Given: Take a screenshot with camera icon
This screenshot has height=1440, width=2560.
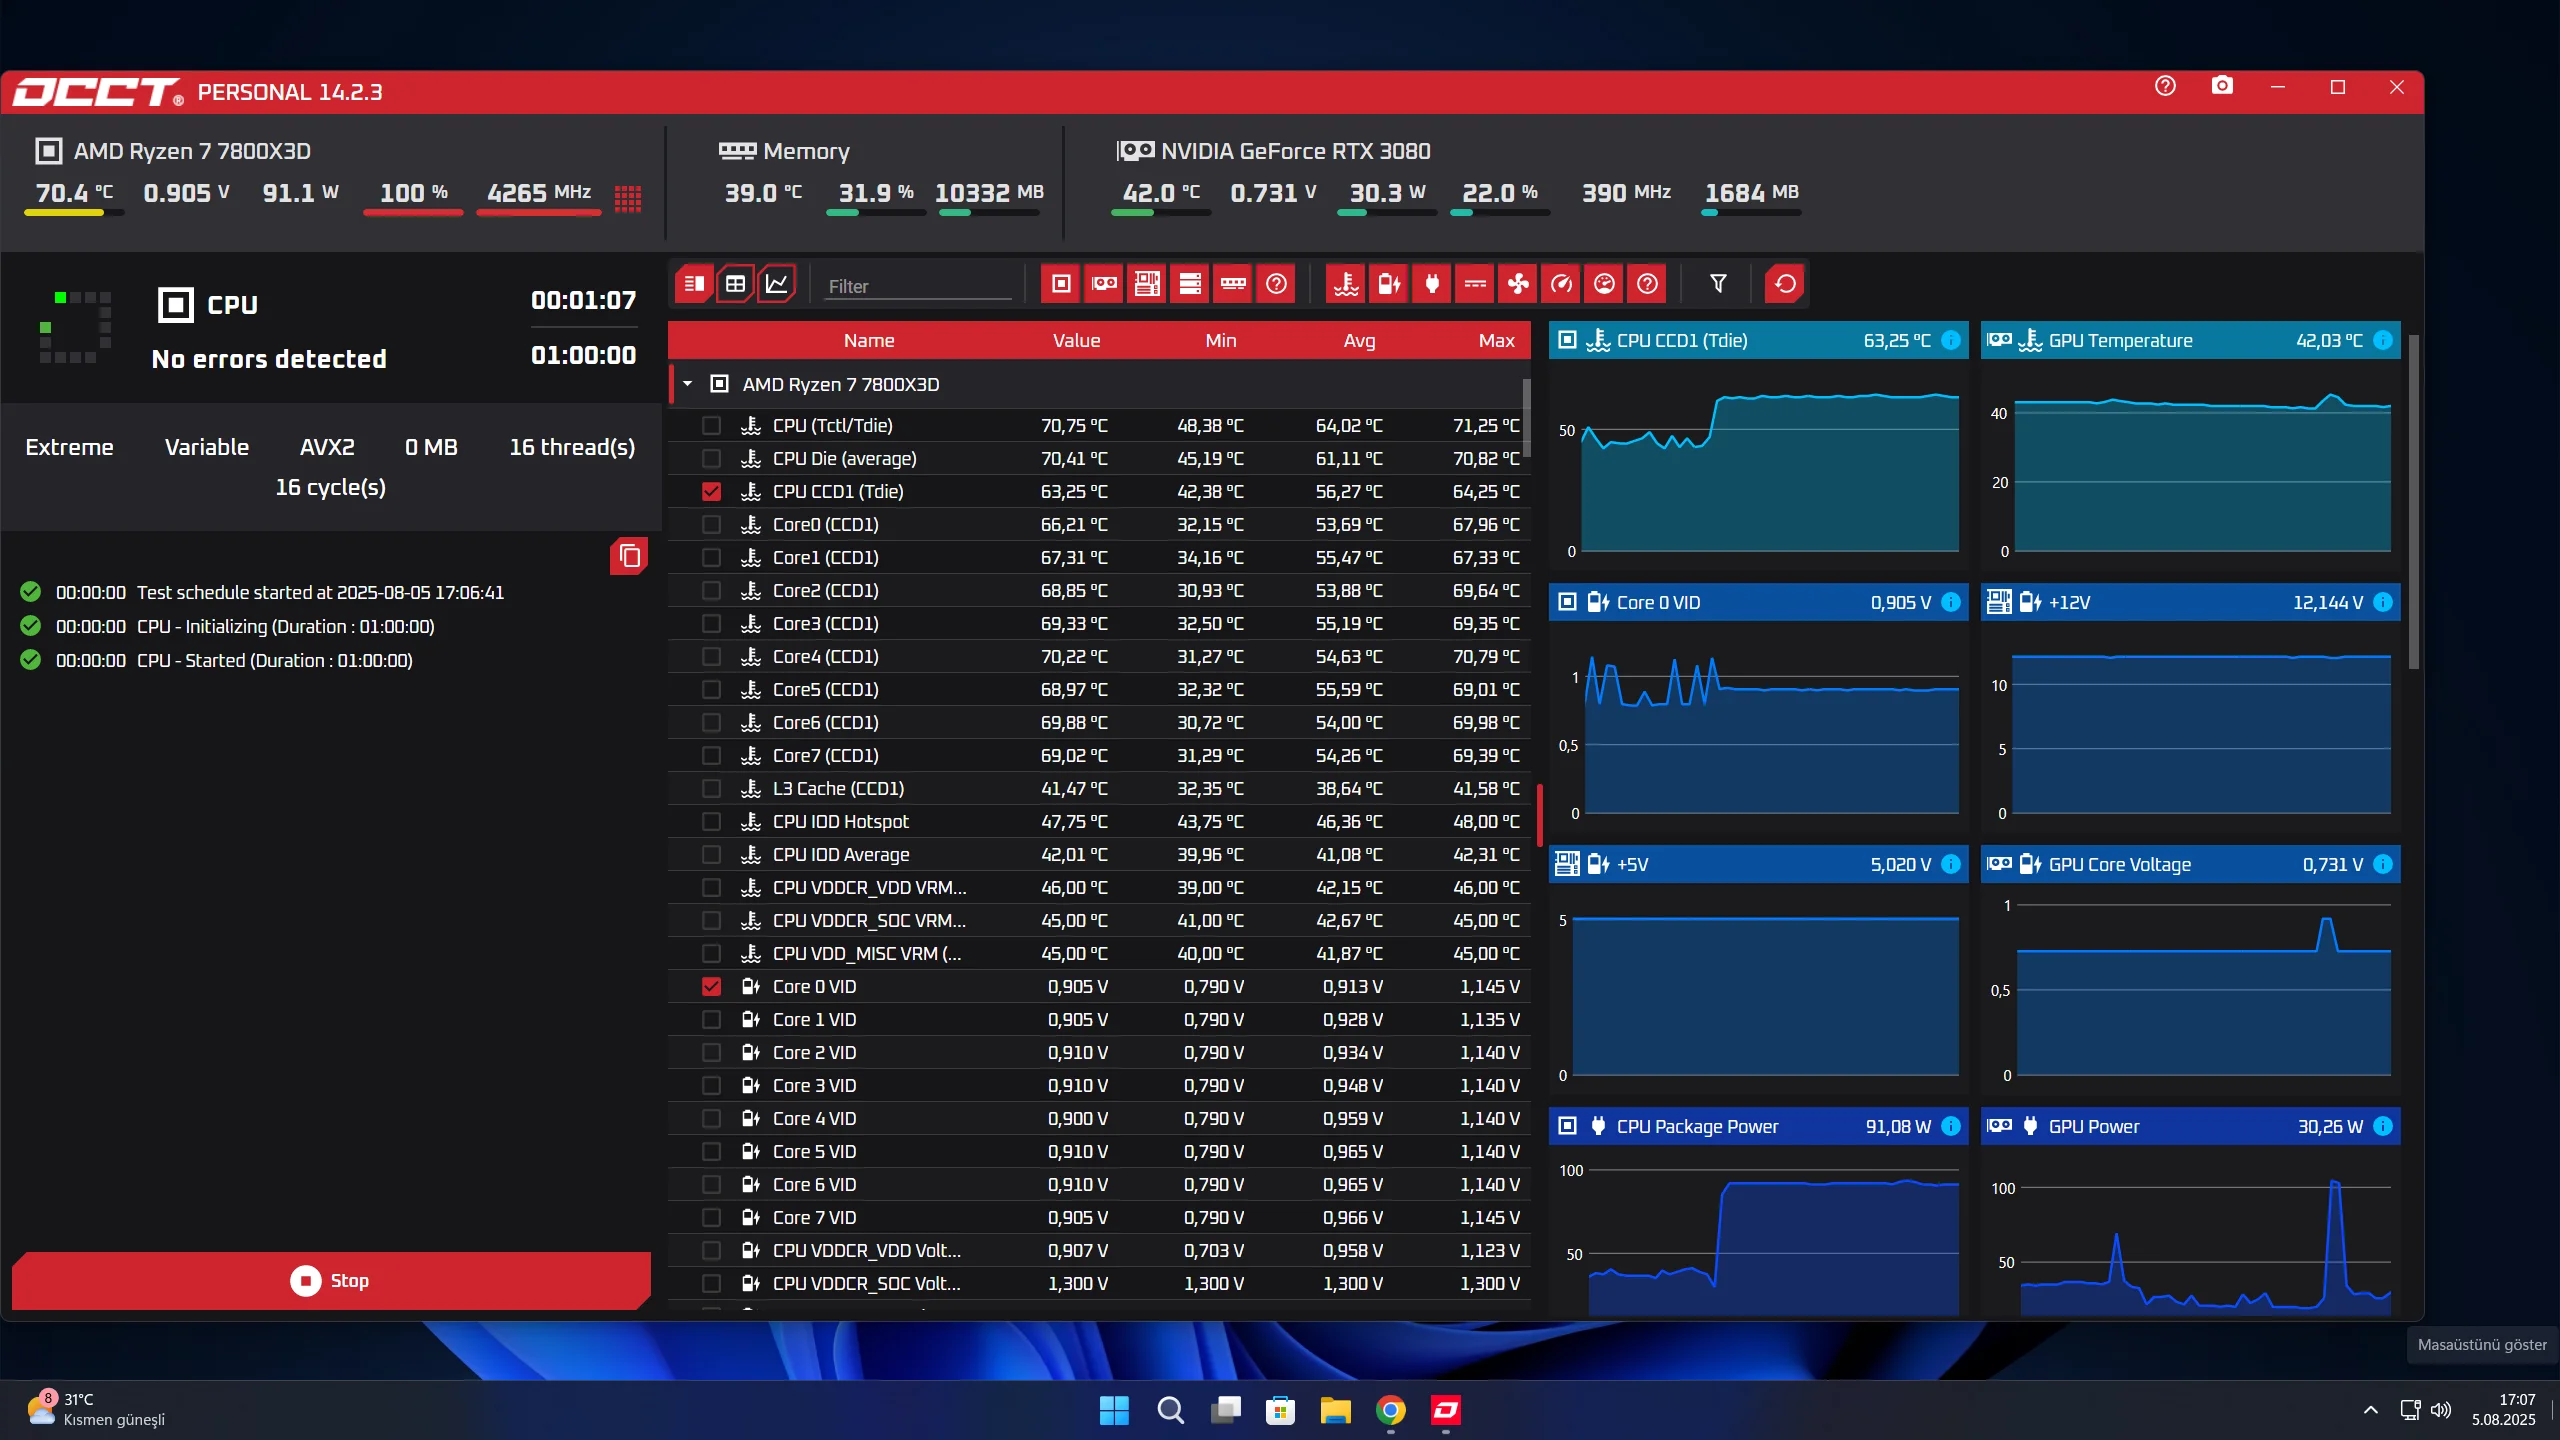Looking at the screenshot, I should point(2221,87).
